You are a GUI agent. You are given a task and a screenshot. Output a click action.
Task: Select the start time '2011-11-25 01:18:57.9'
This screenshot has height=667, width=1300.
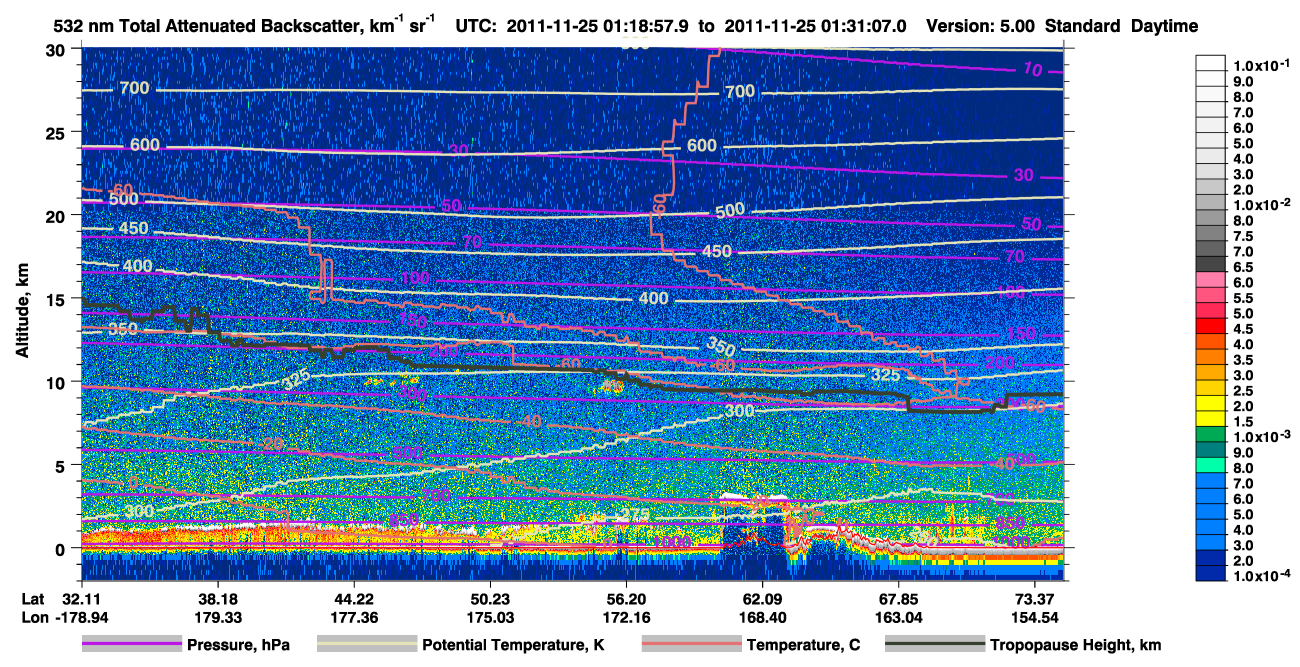click(602, 27)
